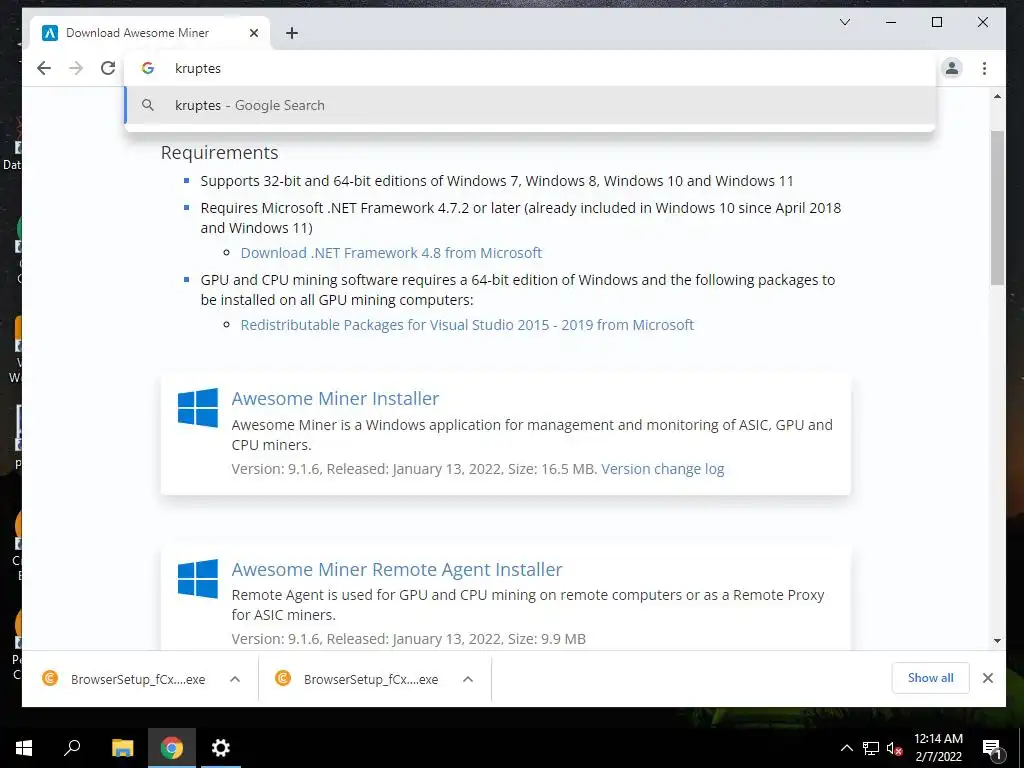Click Awesome Miner Remote Agent Installer link
The width and height of the screenshot is (1024, 768).
pyautogui.click(x=396, y=569)
